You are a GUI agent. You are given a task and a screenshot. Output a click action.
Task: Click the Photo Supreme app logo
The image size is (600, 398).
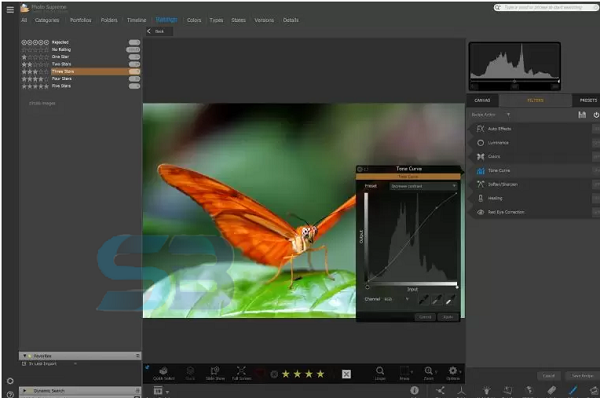(x=25, y=8)
